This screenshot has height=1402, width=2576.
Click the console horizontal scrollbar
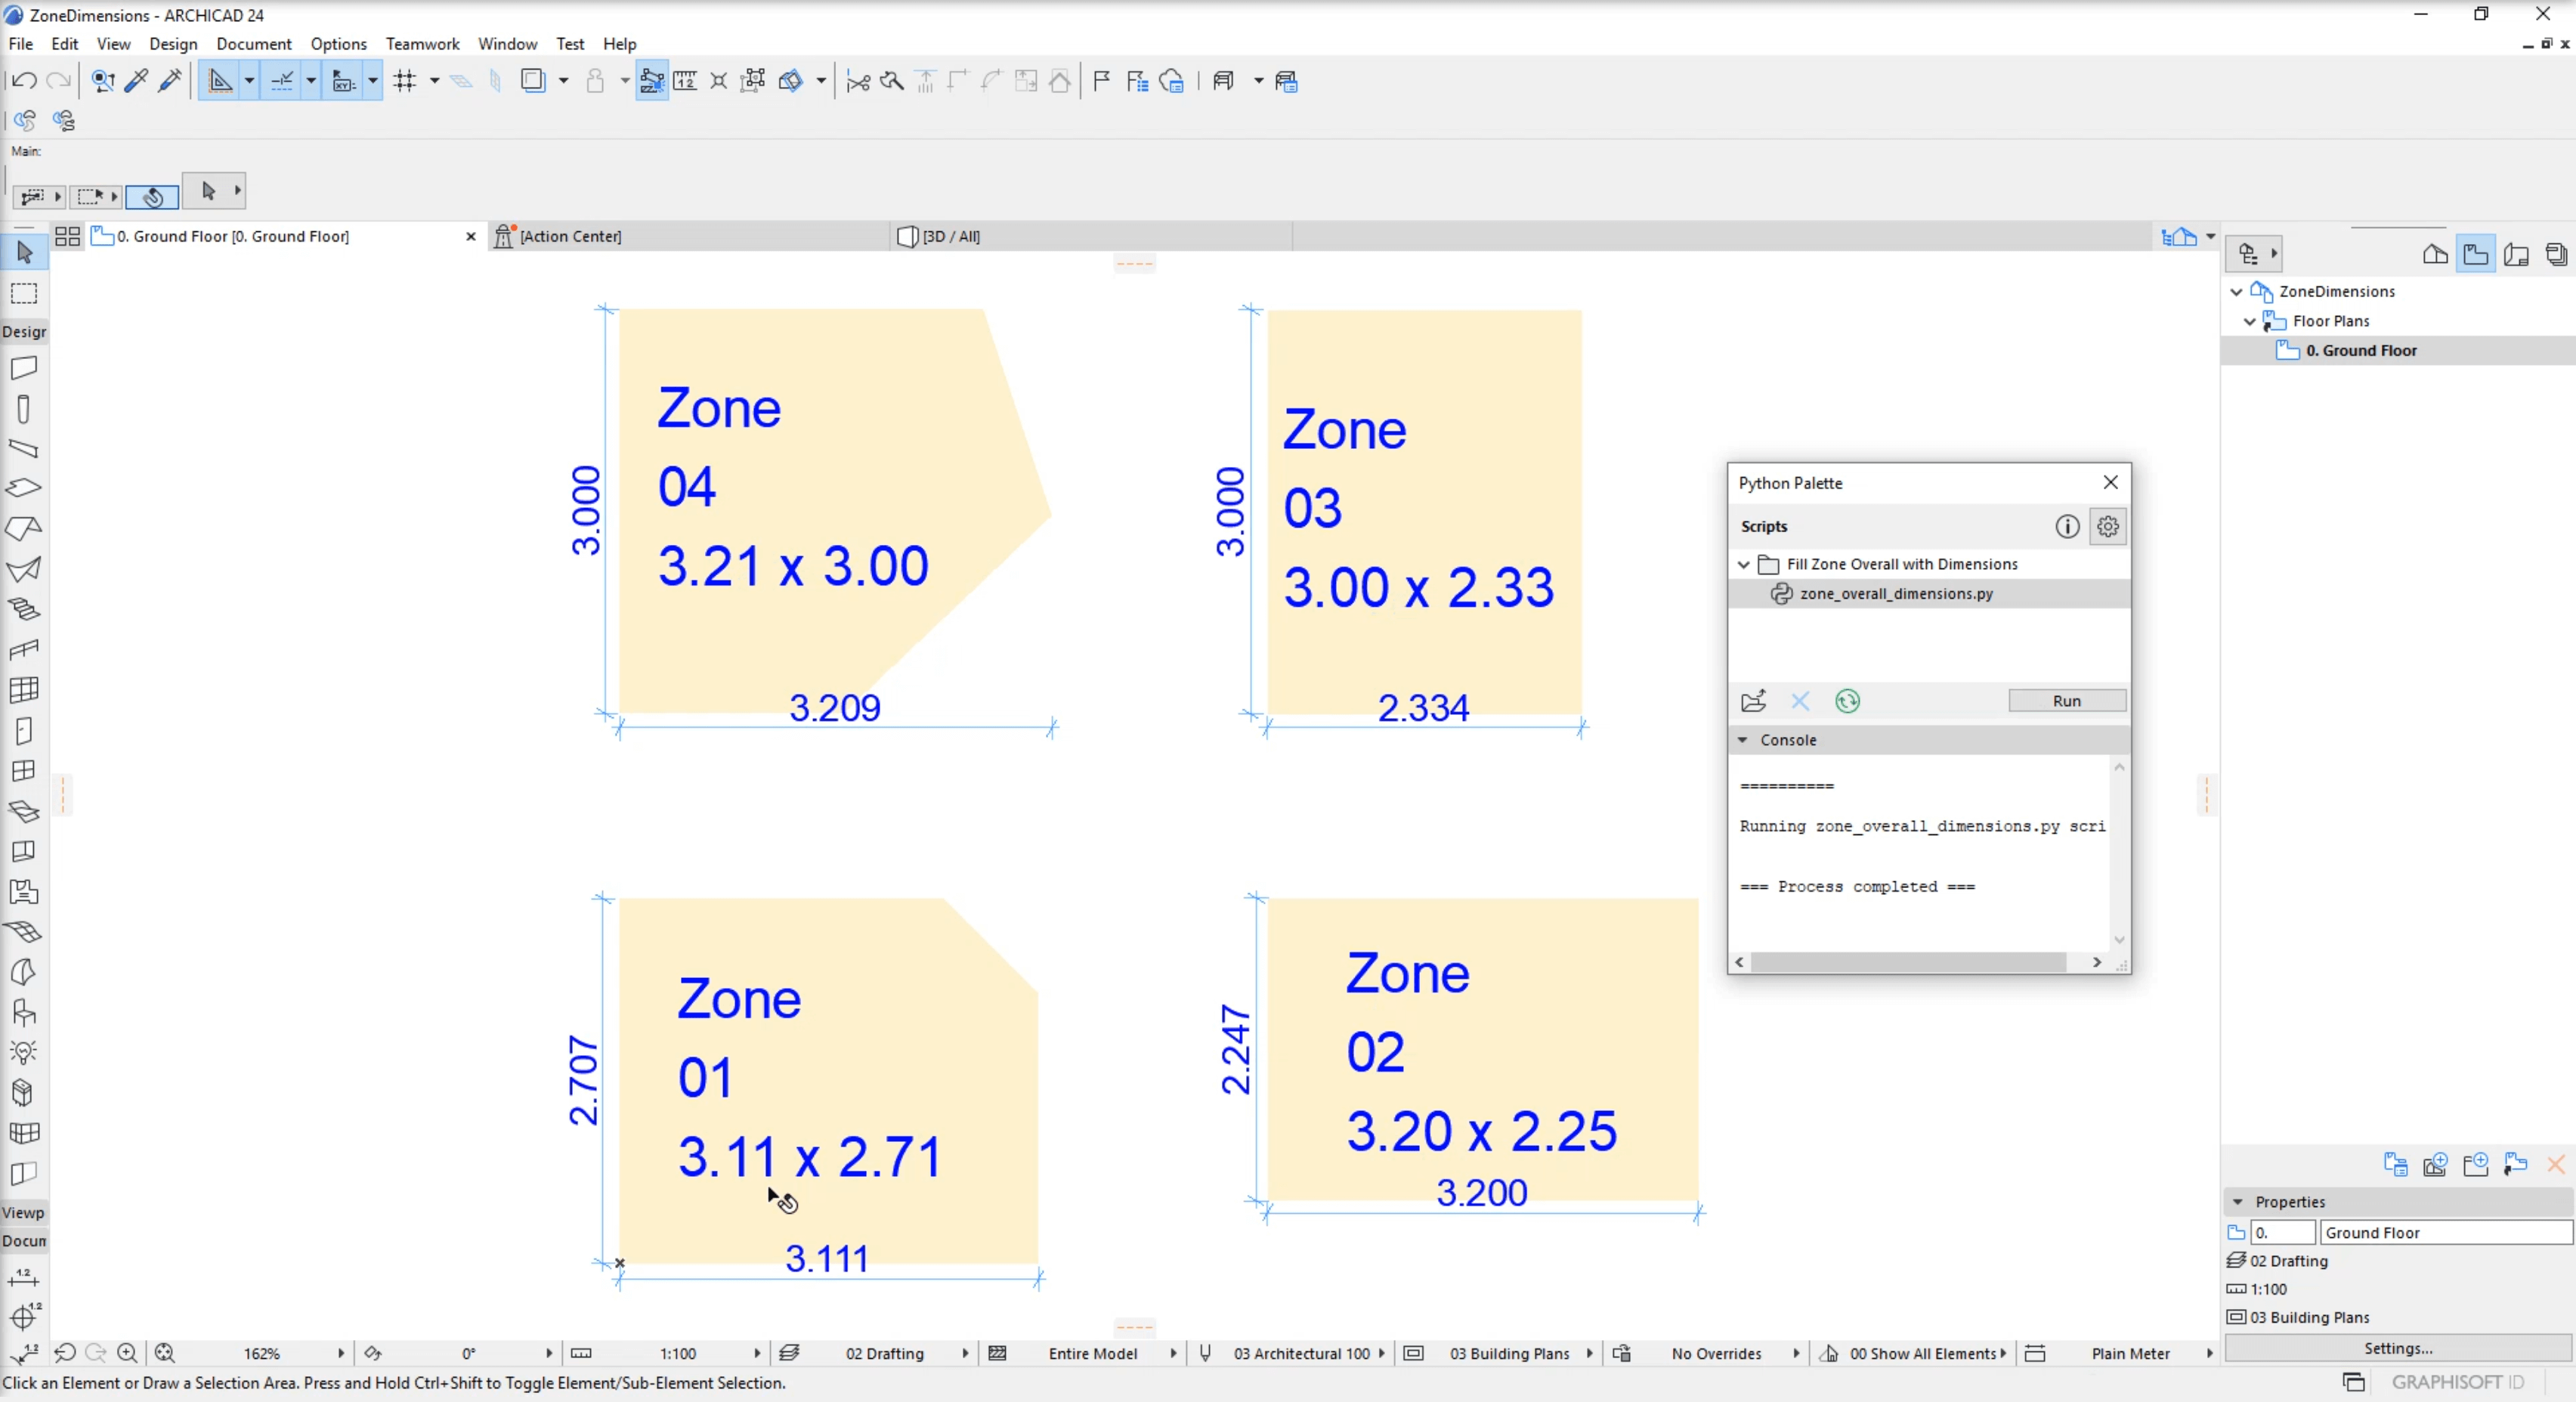click(x=1908, y=962)
